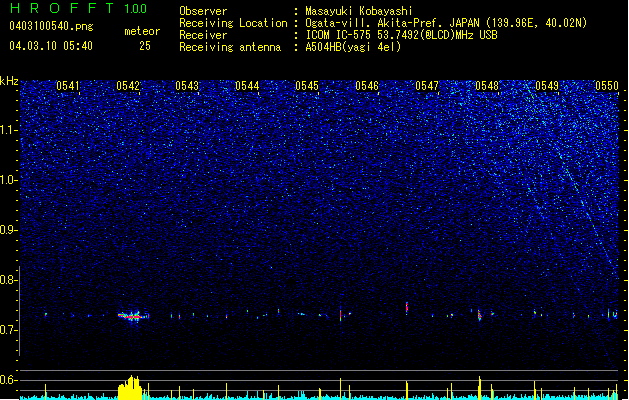
Task: Click the 0549 time marker
Action: tap(547, 86)
